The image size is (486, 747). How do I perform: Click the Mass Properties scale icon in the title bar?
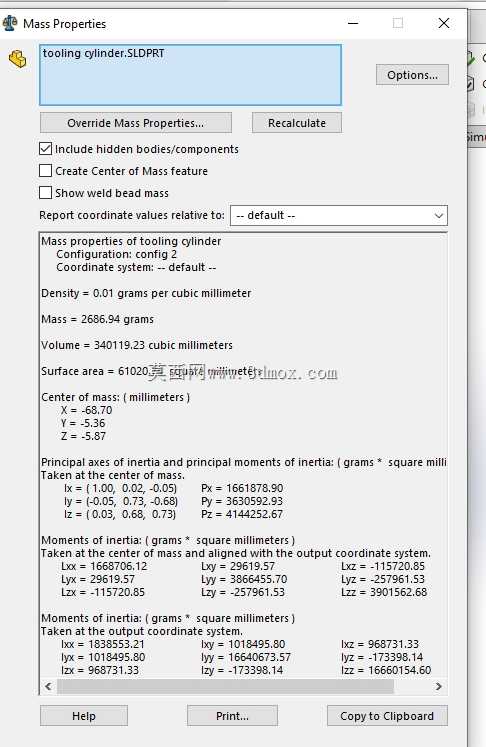point(9,23)
